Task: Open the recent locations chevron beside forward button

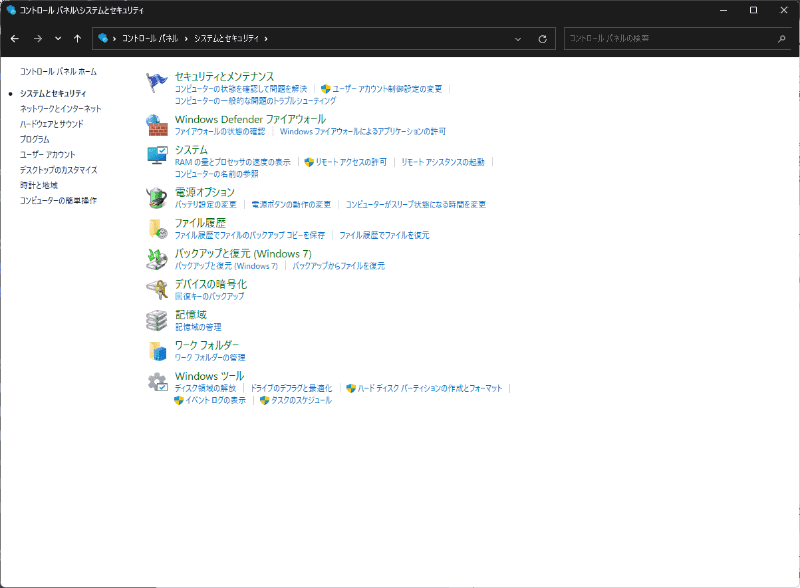Action: tap(58, 38)
